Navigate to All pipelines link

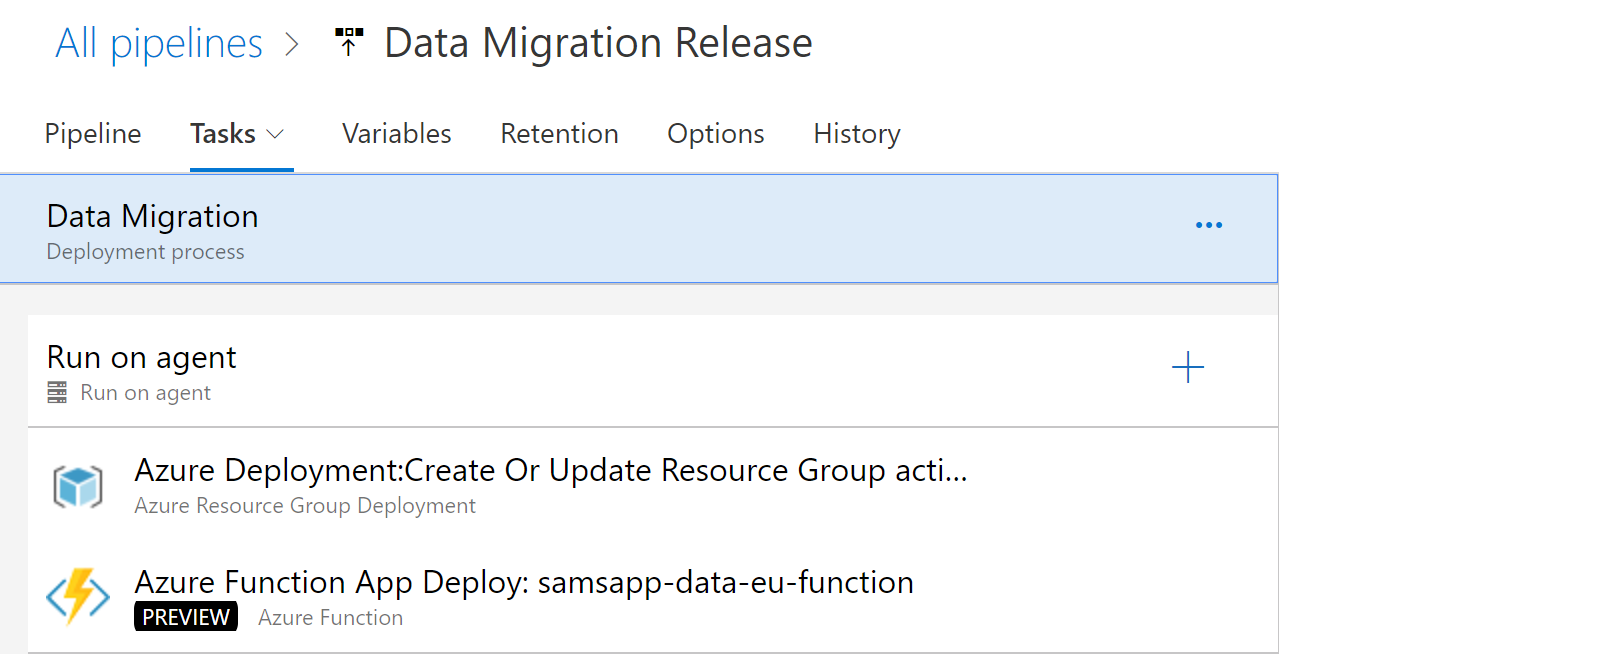(159, 44)
